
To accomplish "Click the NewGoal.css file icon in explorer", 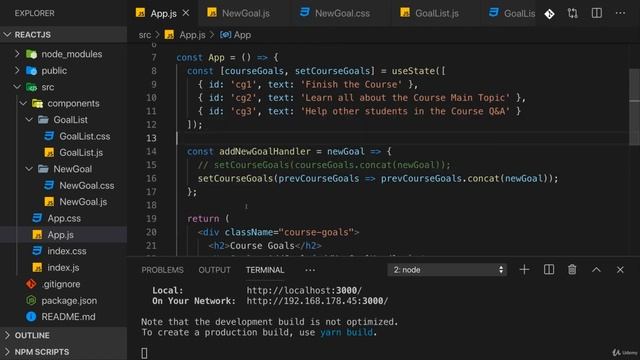I will coord(49,185).
